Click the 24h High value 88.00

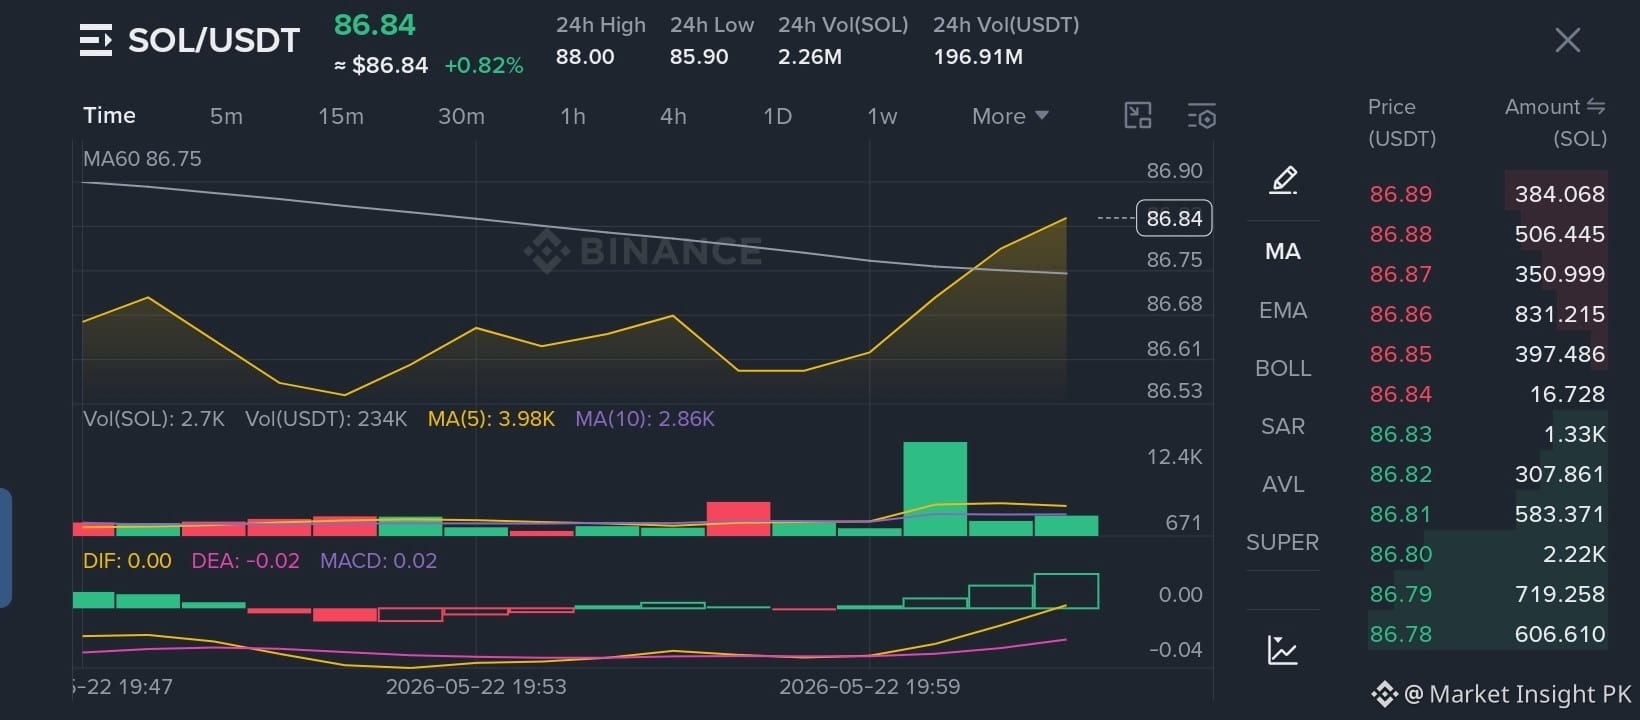[x=585, y=57]
